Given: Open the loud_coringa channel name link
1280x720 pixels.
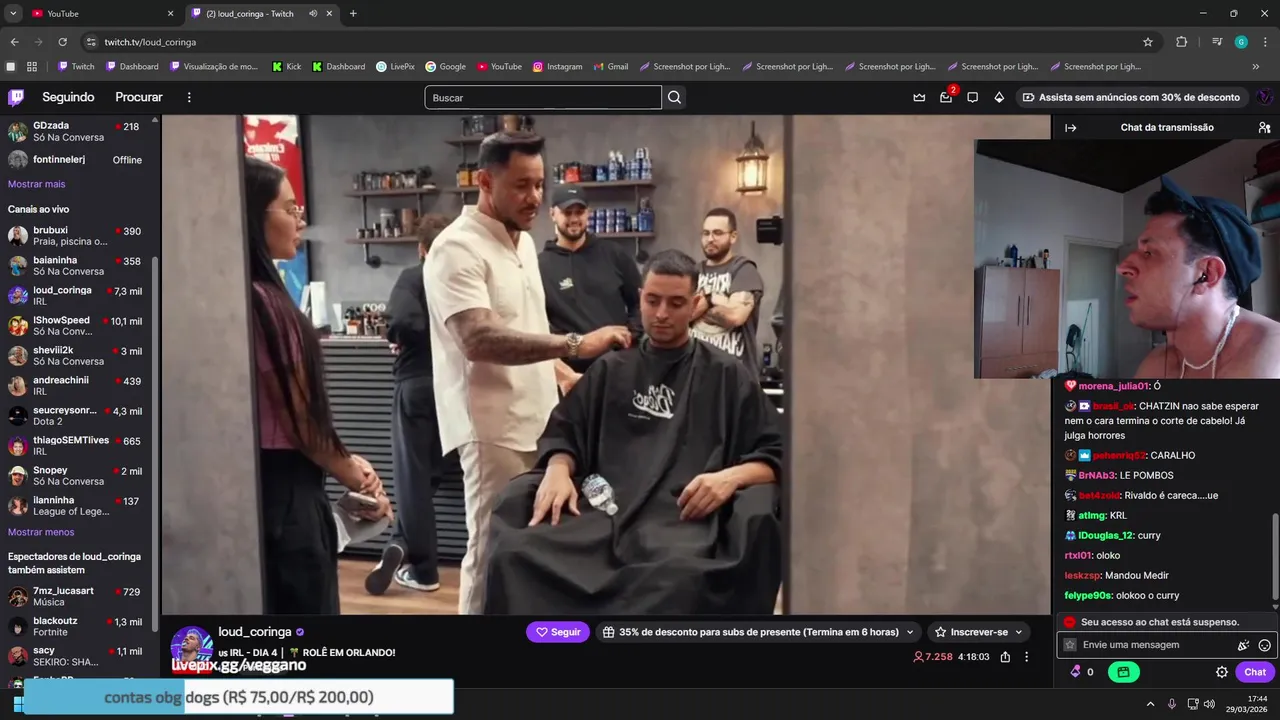Looking at the screenshot, I should 255,632.
